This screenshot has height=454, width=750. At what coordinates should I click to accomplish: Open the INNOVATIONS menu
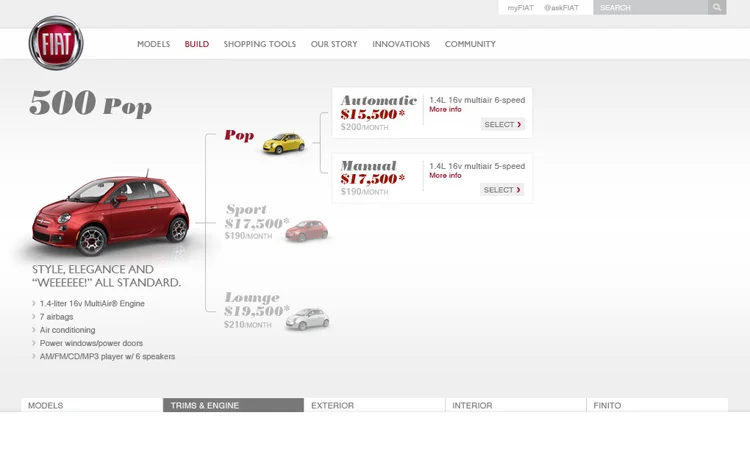click(401, 44)
